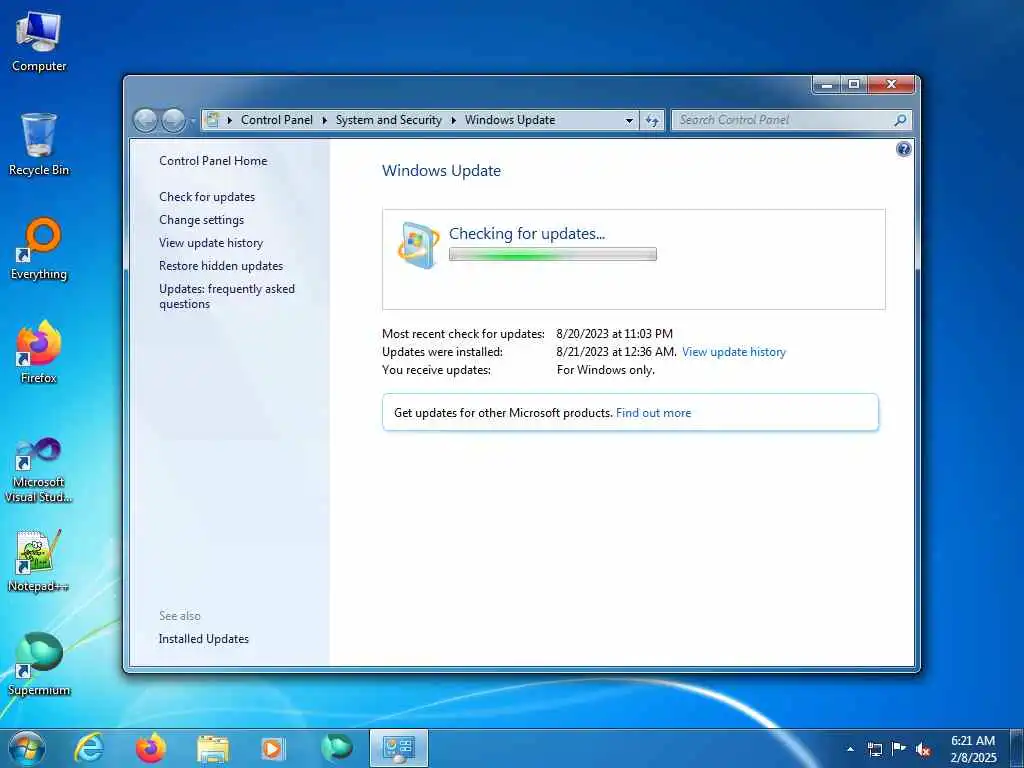Viewport: 1024px width, 768px height.
Task: Click the search magnifier icon
Action: click(900, 120)
